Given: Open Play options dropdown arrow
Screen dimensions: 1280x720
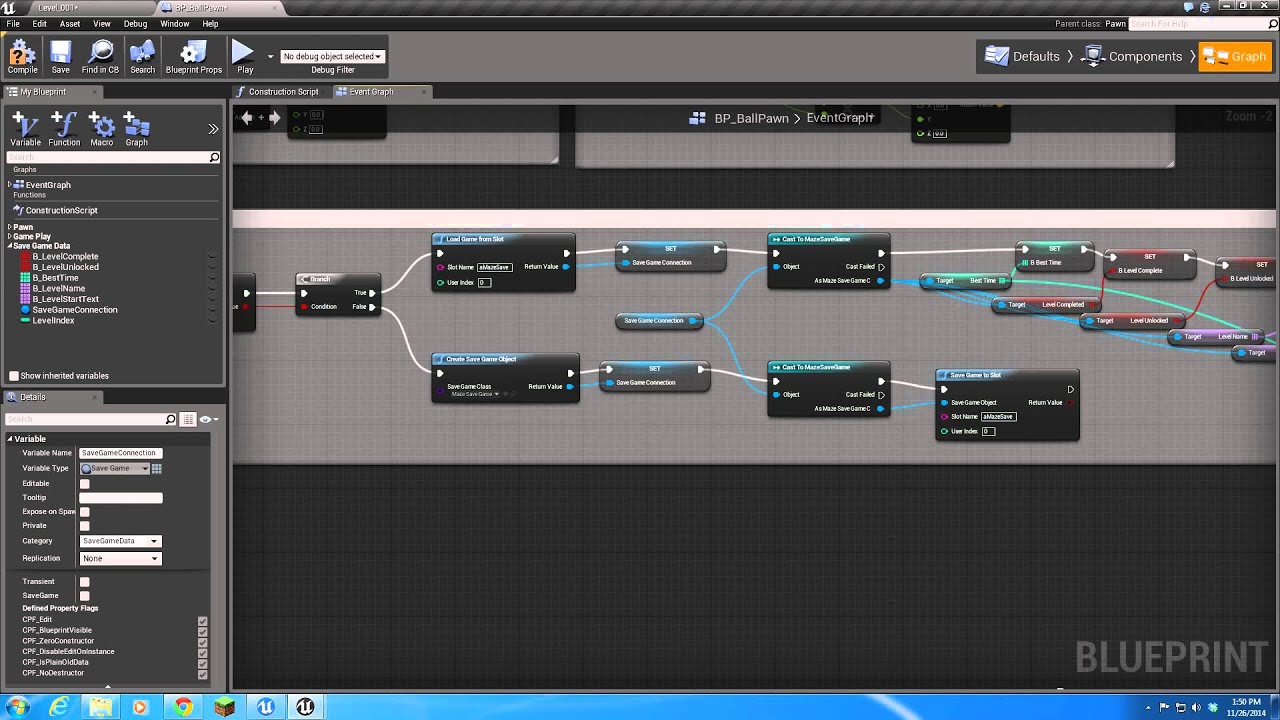Looking at the screenshot, I should tap(270, 56).
